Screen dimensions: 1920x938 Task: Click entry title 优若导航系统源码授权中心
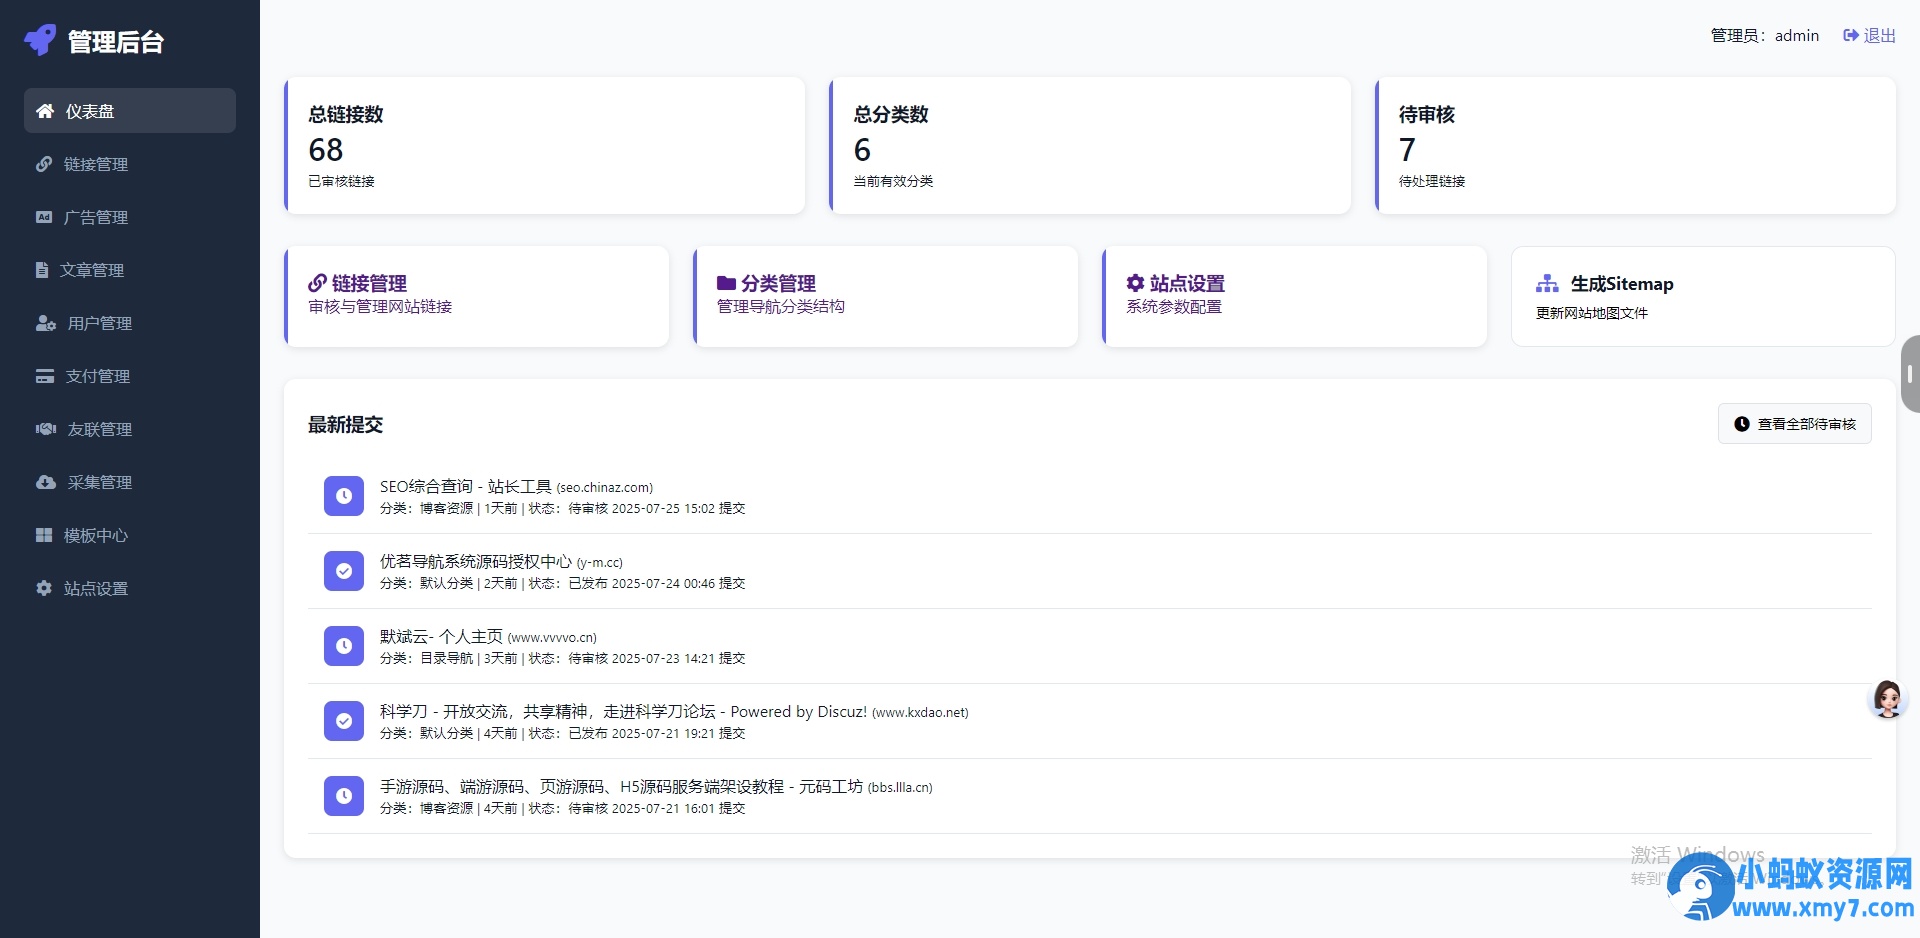[x=476, y=561]
